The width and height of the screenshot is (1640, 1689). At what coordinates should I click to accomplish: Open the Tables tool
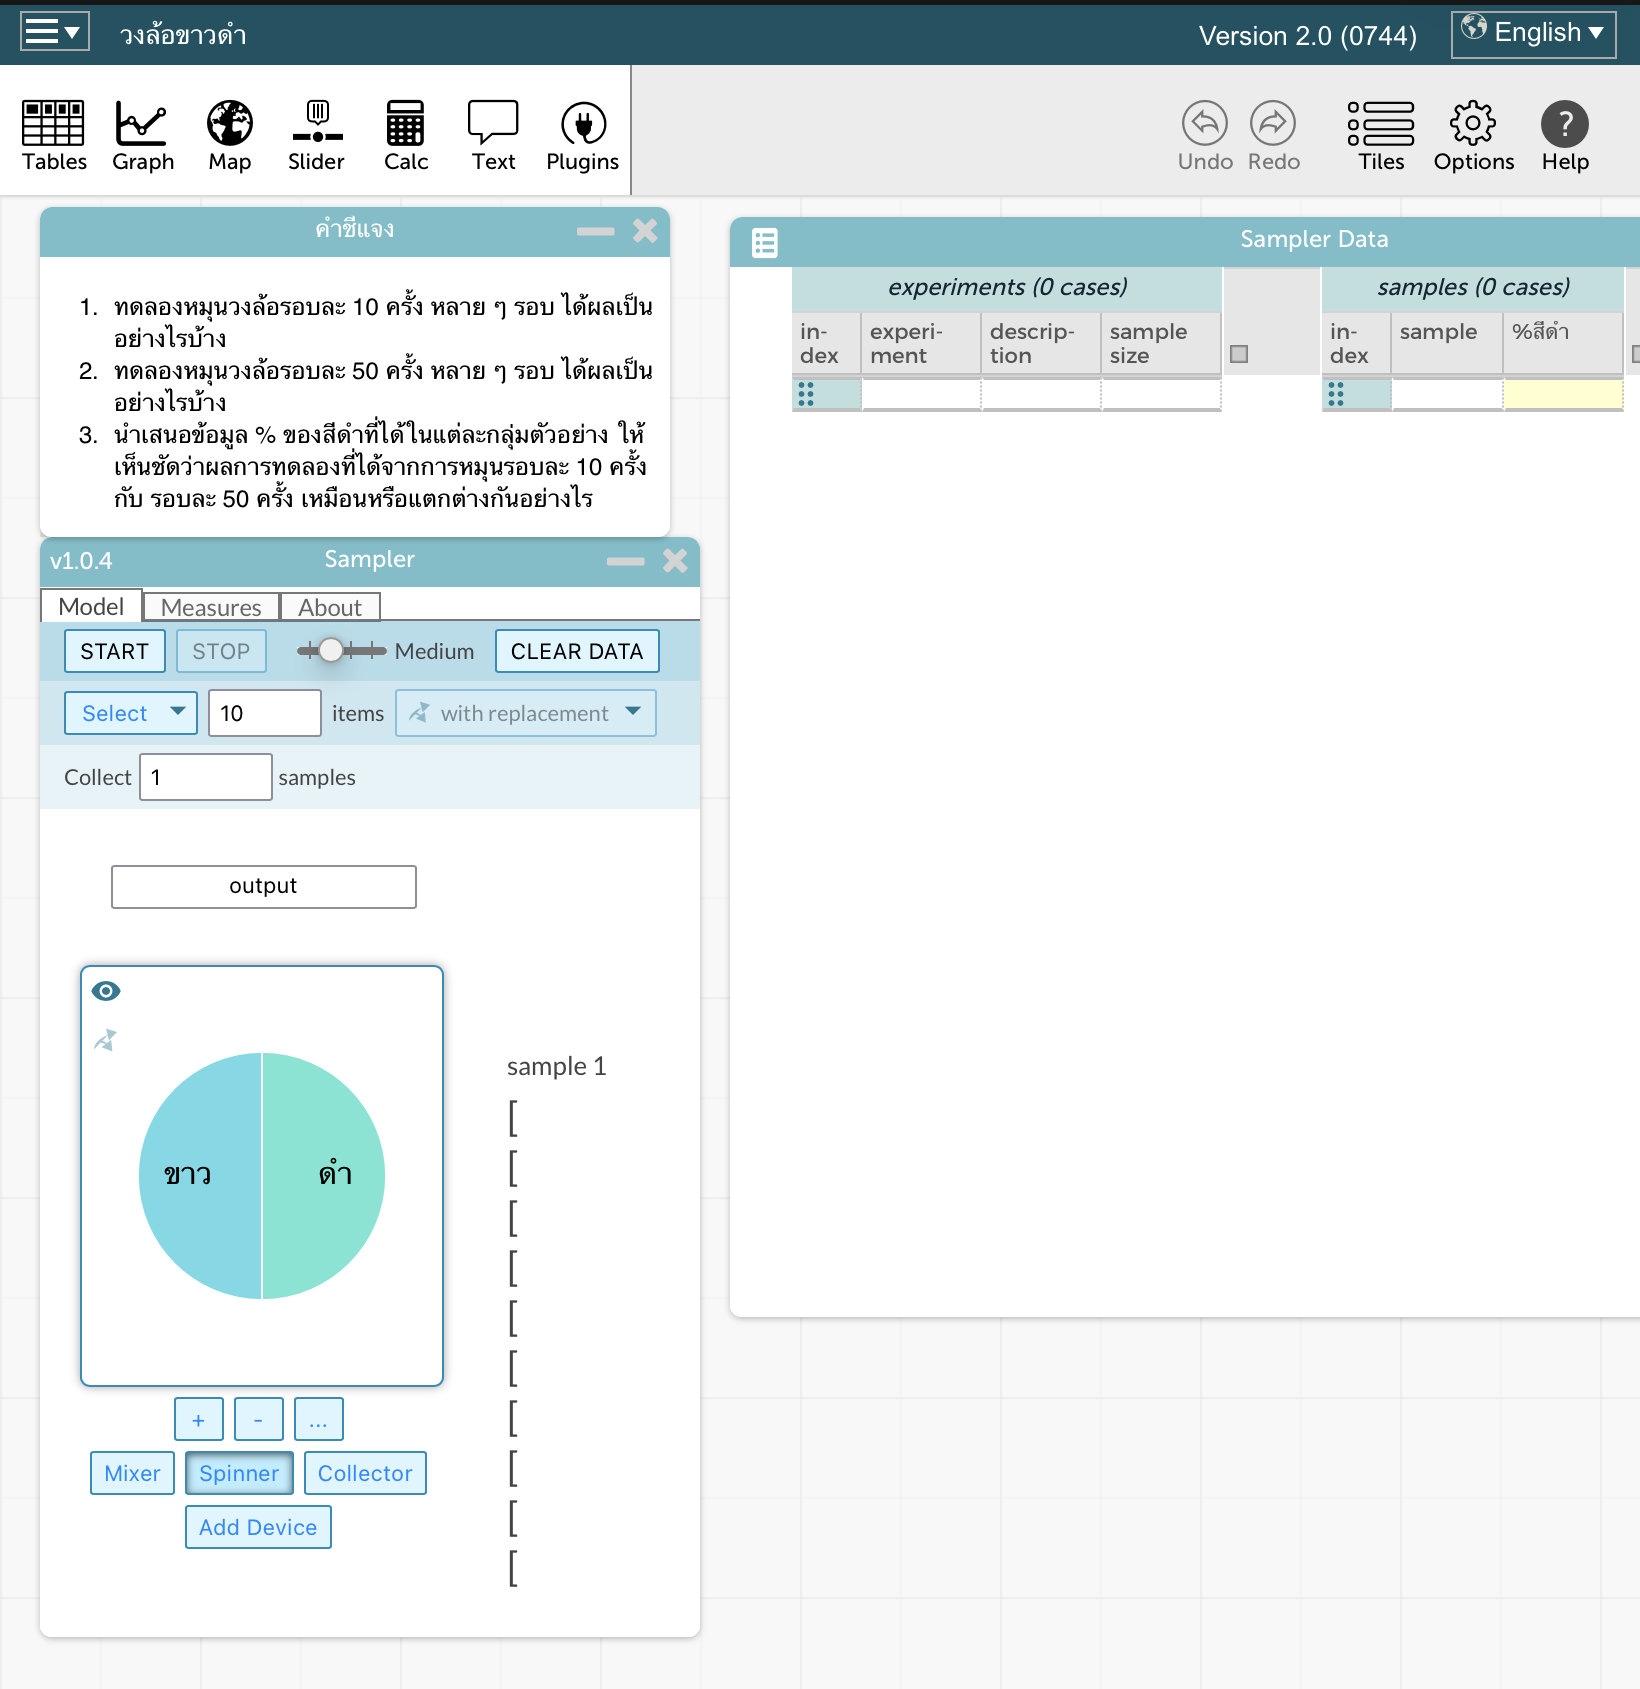(x=54, y=135)
